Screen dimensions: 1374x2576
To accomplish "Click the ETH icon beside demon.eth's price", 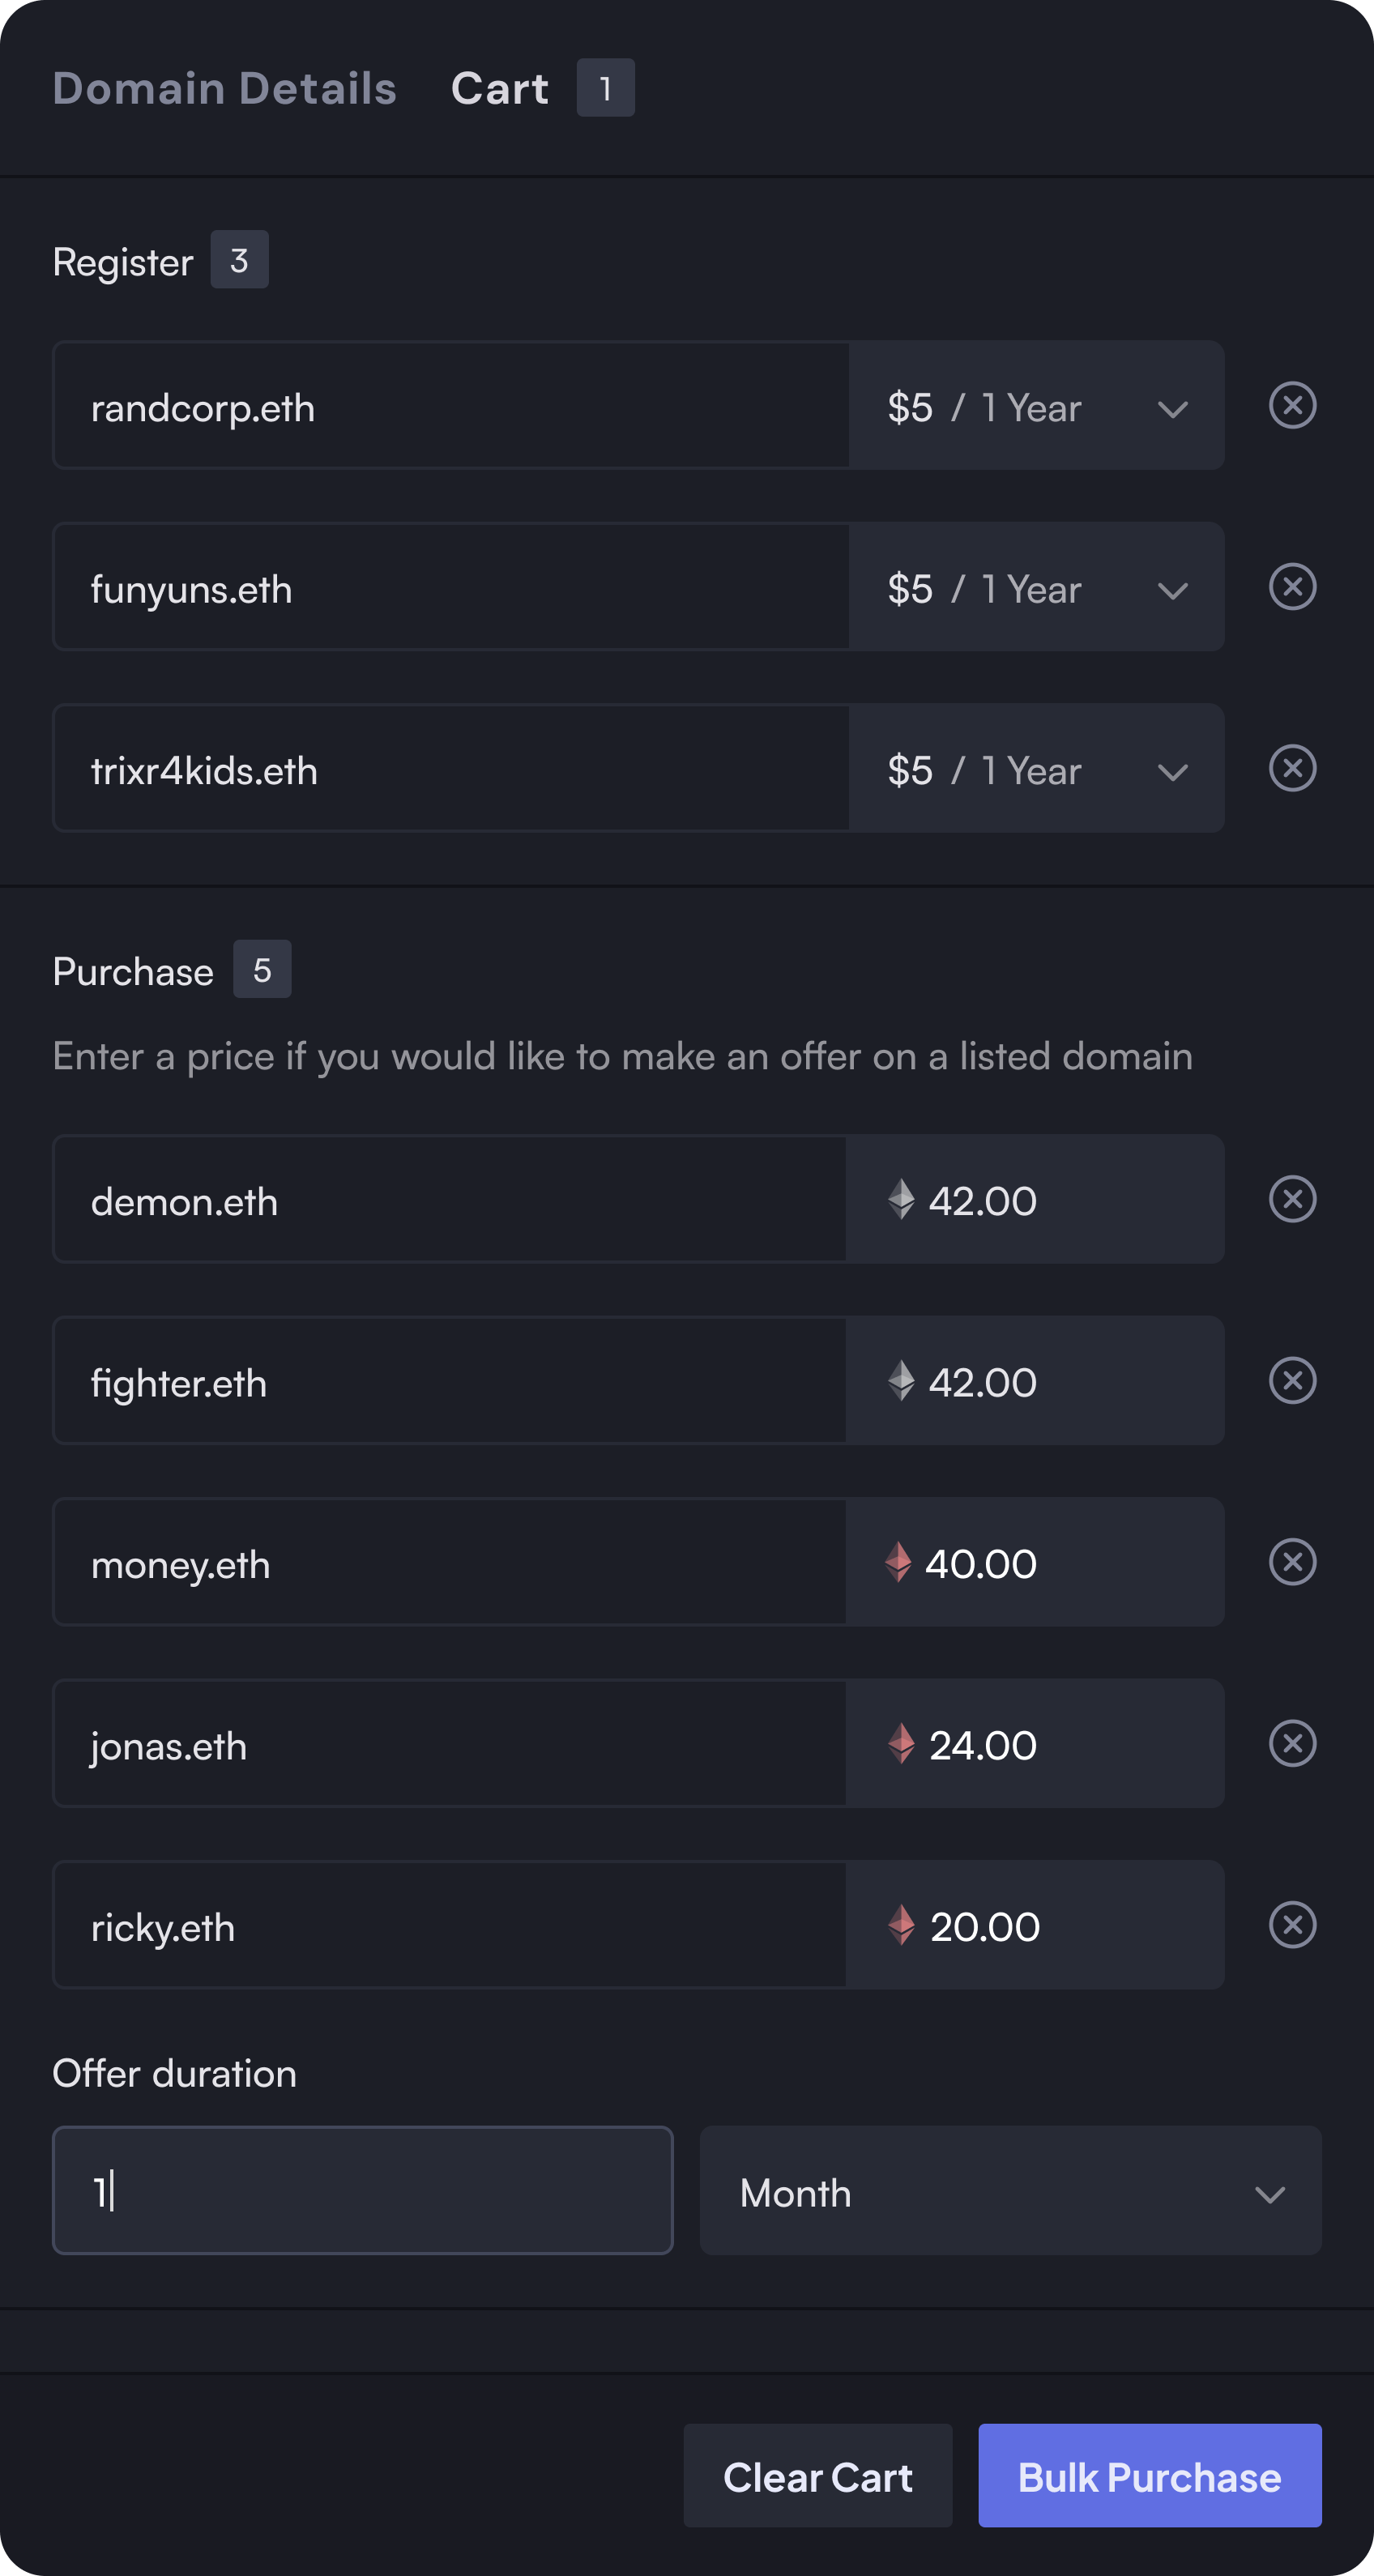I will (x=901, y=1200).
